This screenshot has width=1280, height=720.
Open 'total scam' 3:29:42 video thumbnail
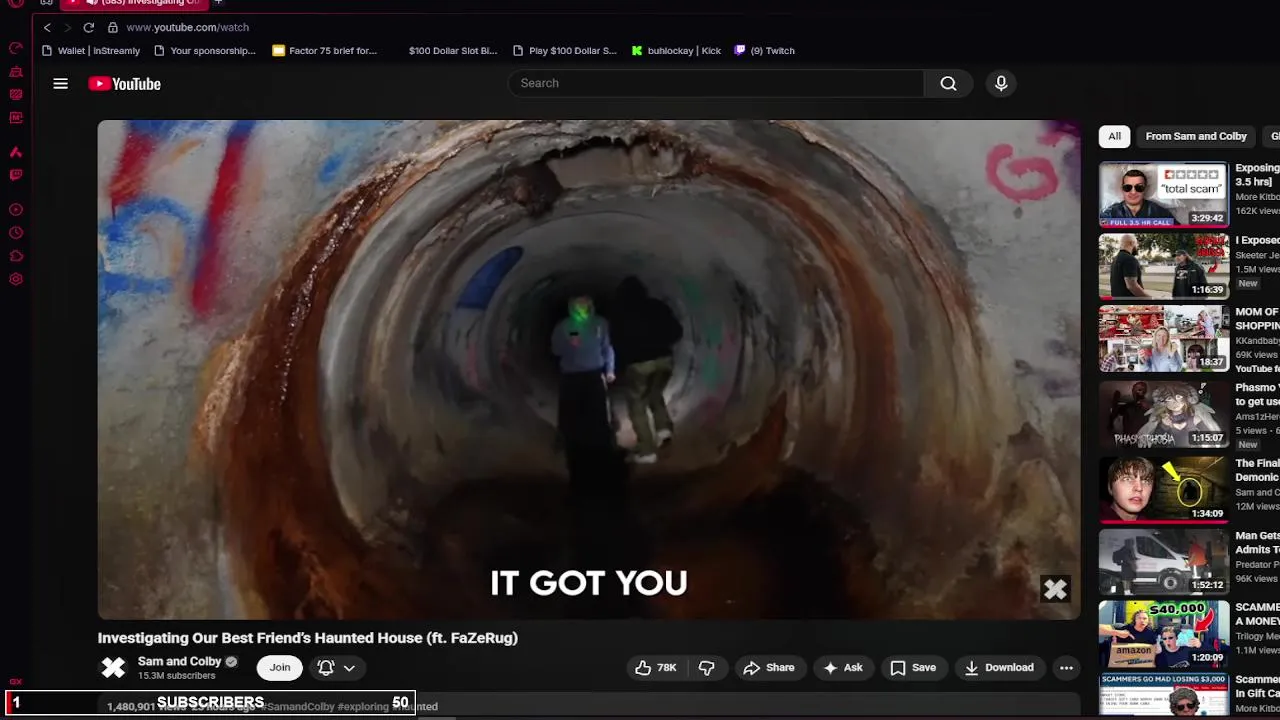tap(1164, 195)
